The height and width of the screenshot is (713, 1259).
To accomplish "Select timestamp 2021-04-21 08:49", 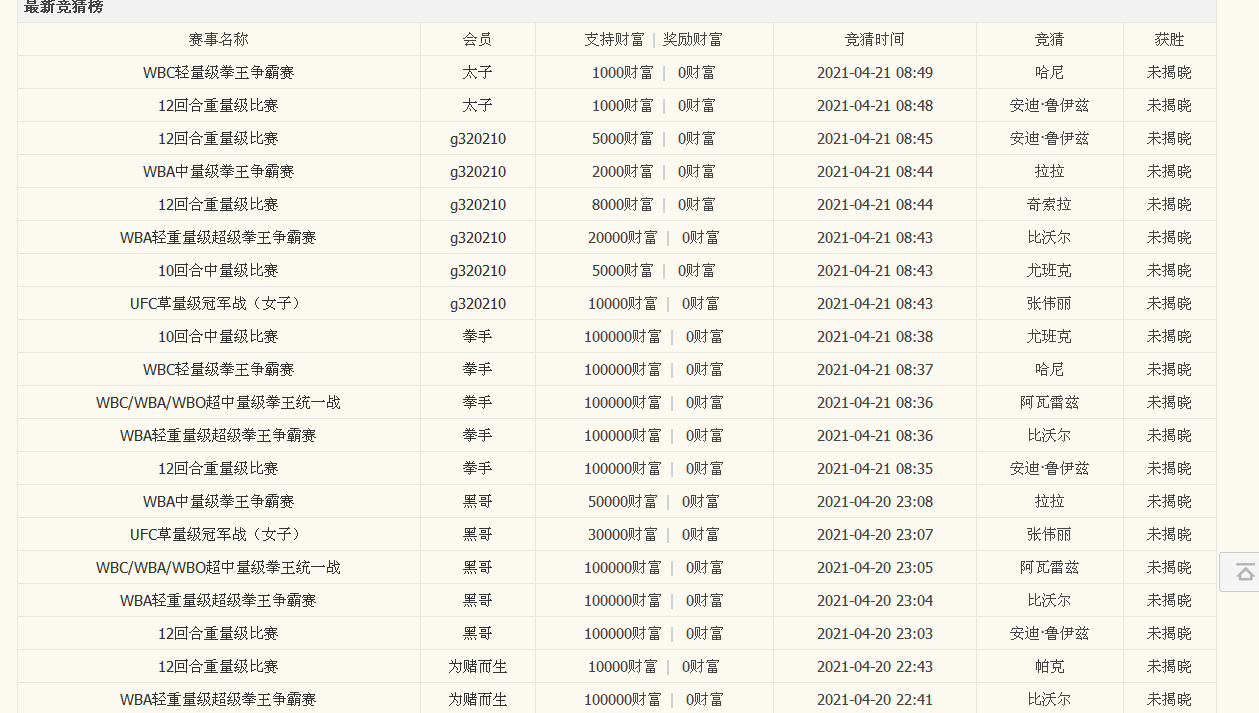I will point(874,72).
